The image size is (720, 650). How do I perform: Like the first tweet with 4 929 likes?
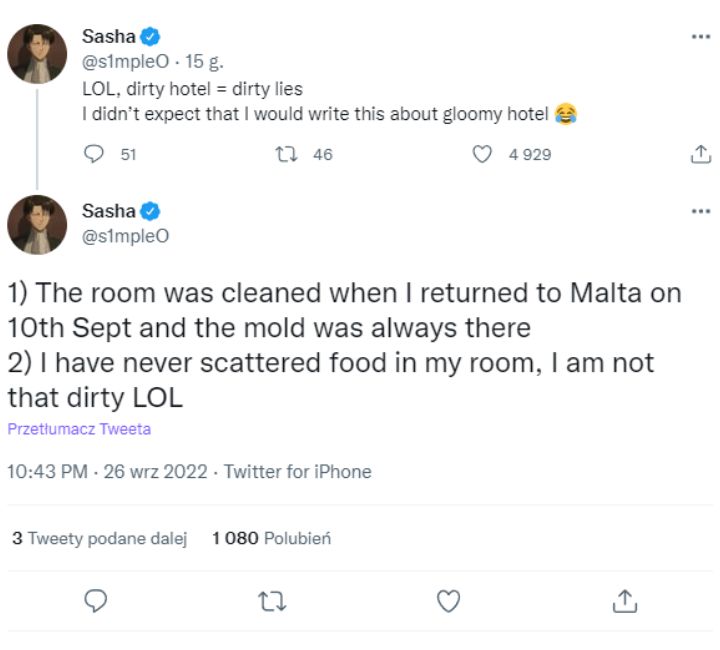point(483,154)
